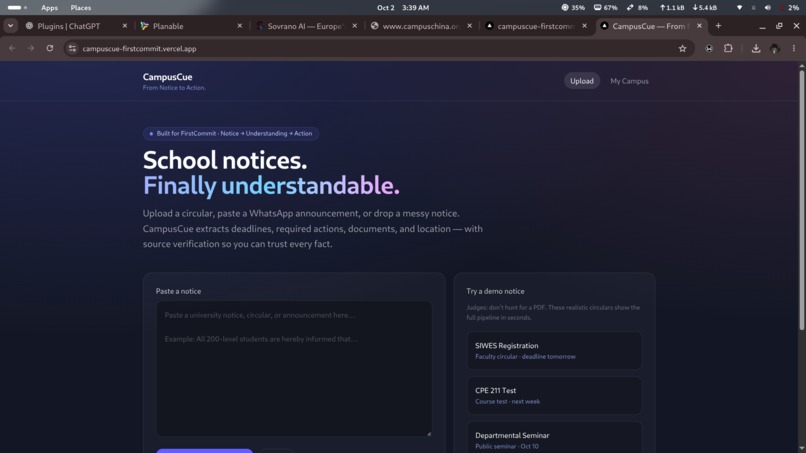Go forward using the forward arrow
The image size is (806, 453).
pos(31,48)
